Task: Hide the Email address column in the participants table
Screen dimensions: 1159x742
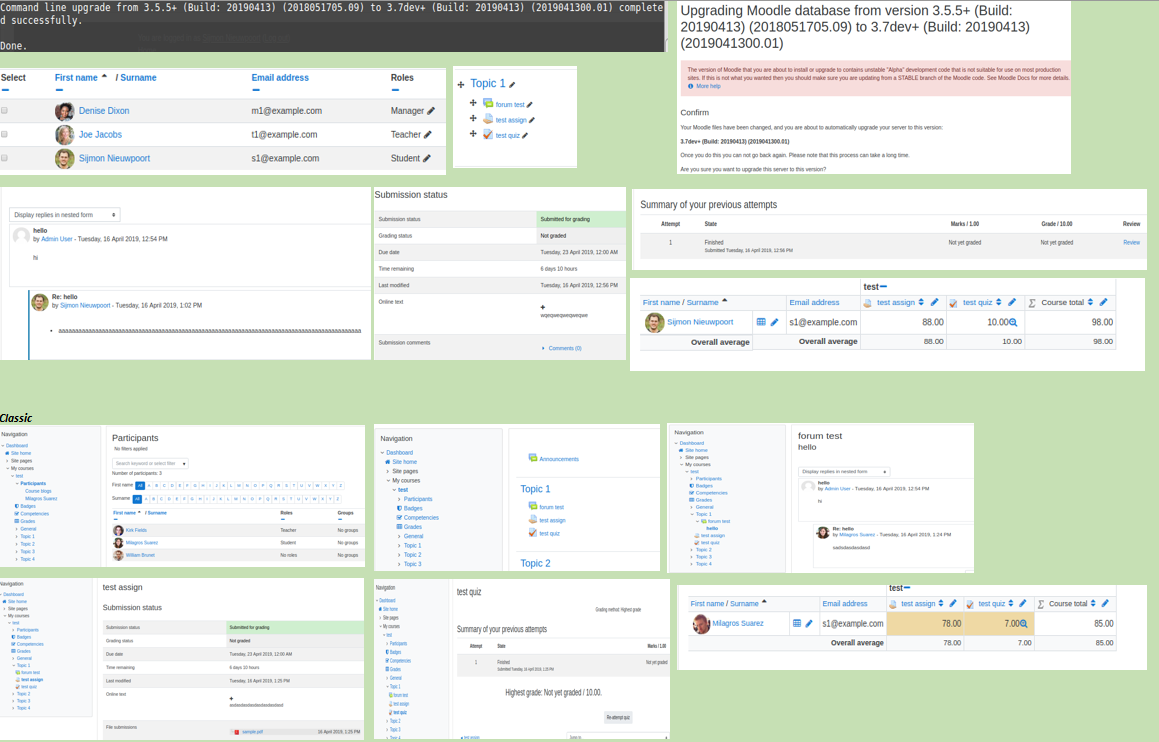Action: click(256, 90)
